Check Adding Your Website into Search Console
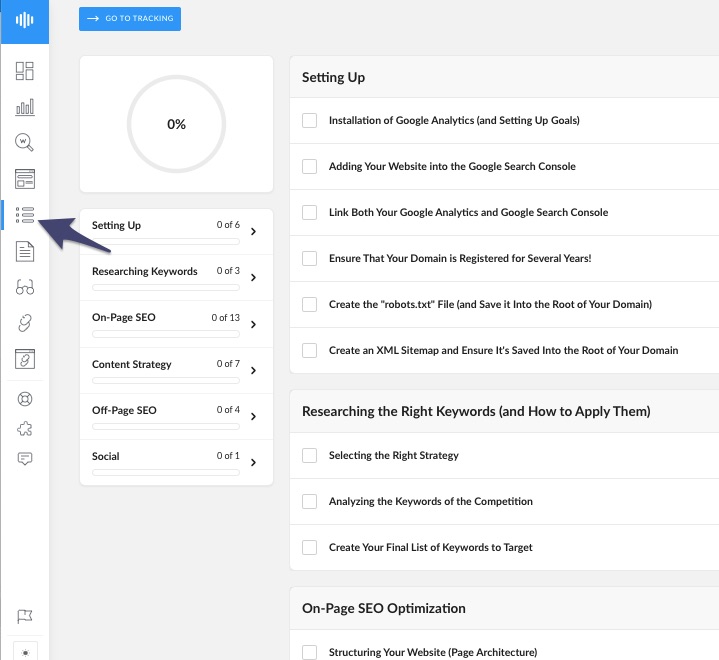This screenshot has height=660, width=719. [310, 166]
